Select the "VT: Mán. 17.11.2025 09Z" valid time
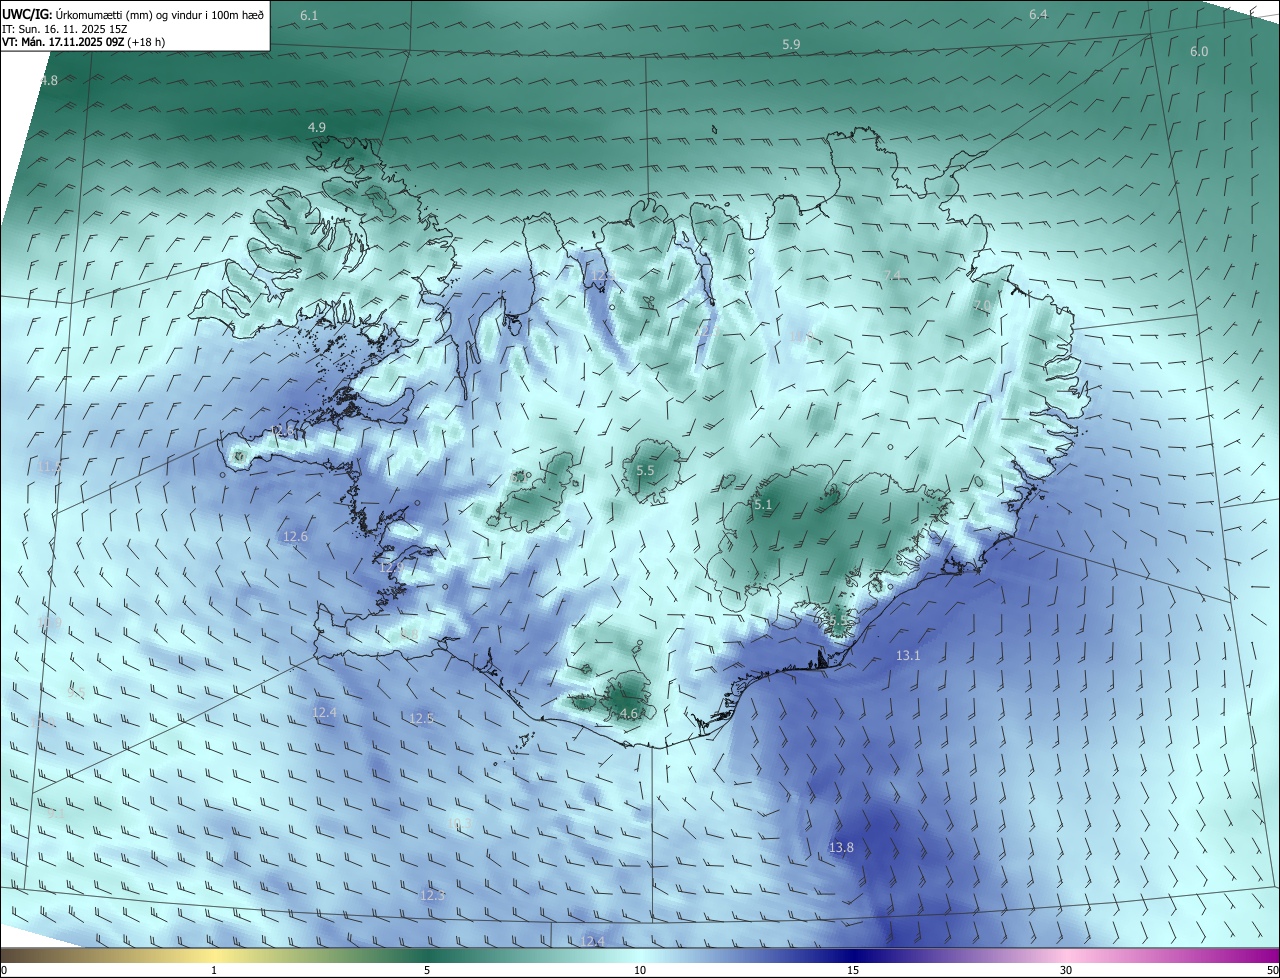1280x978 pixels. (x=63, y=42)
